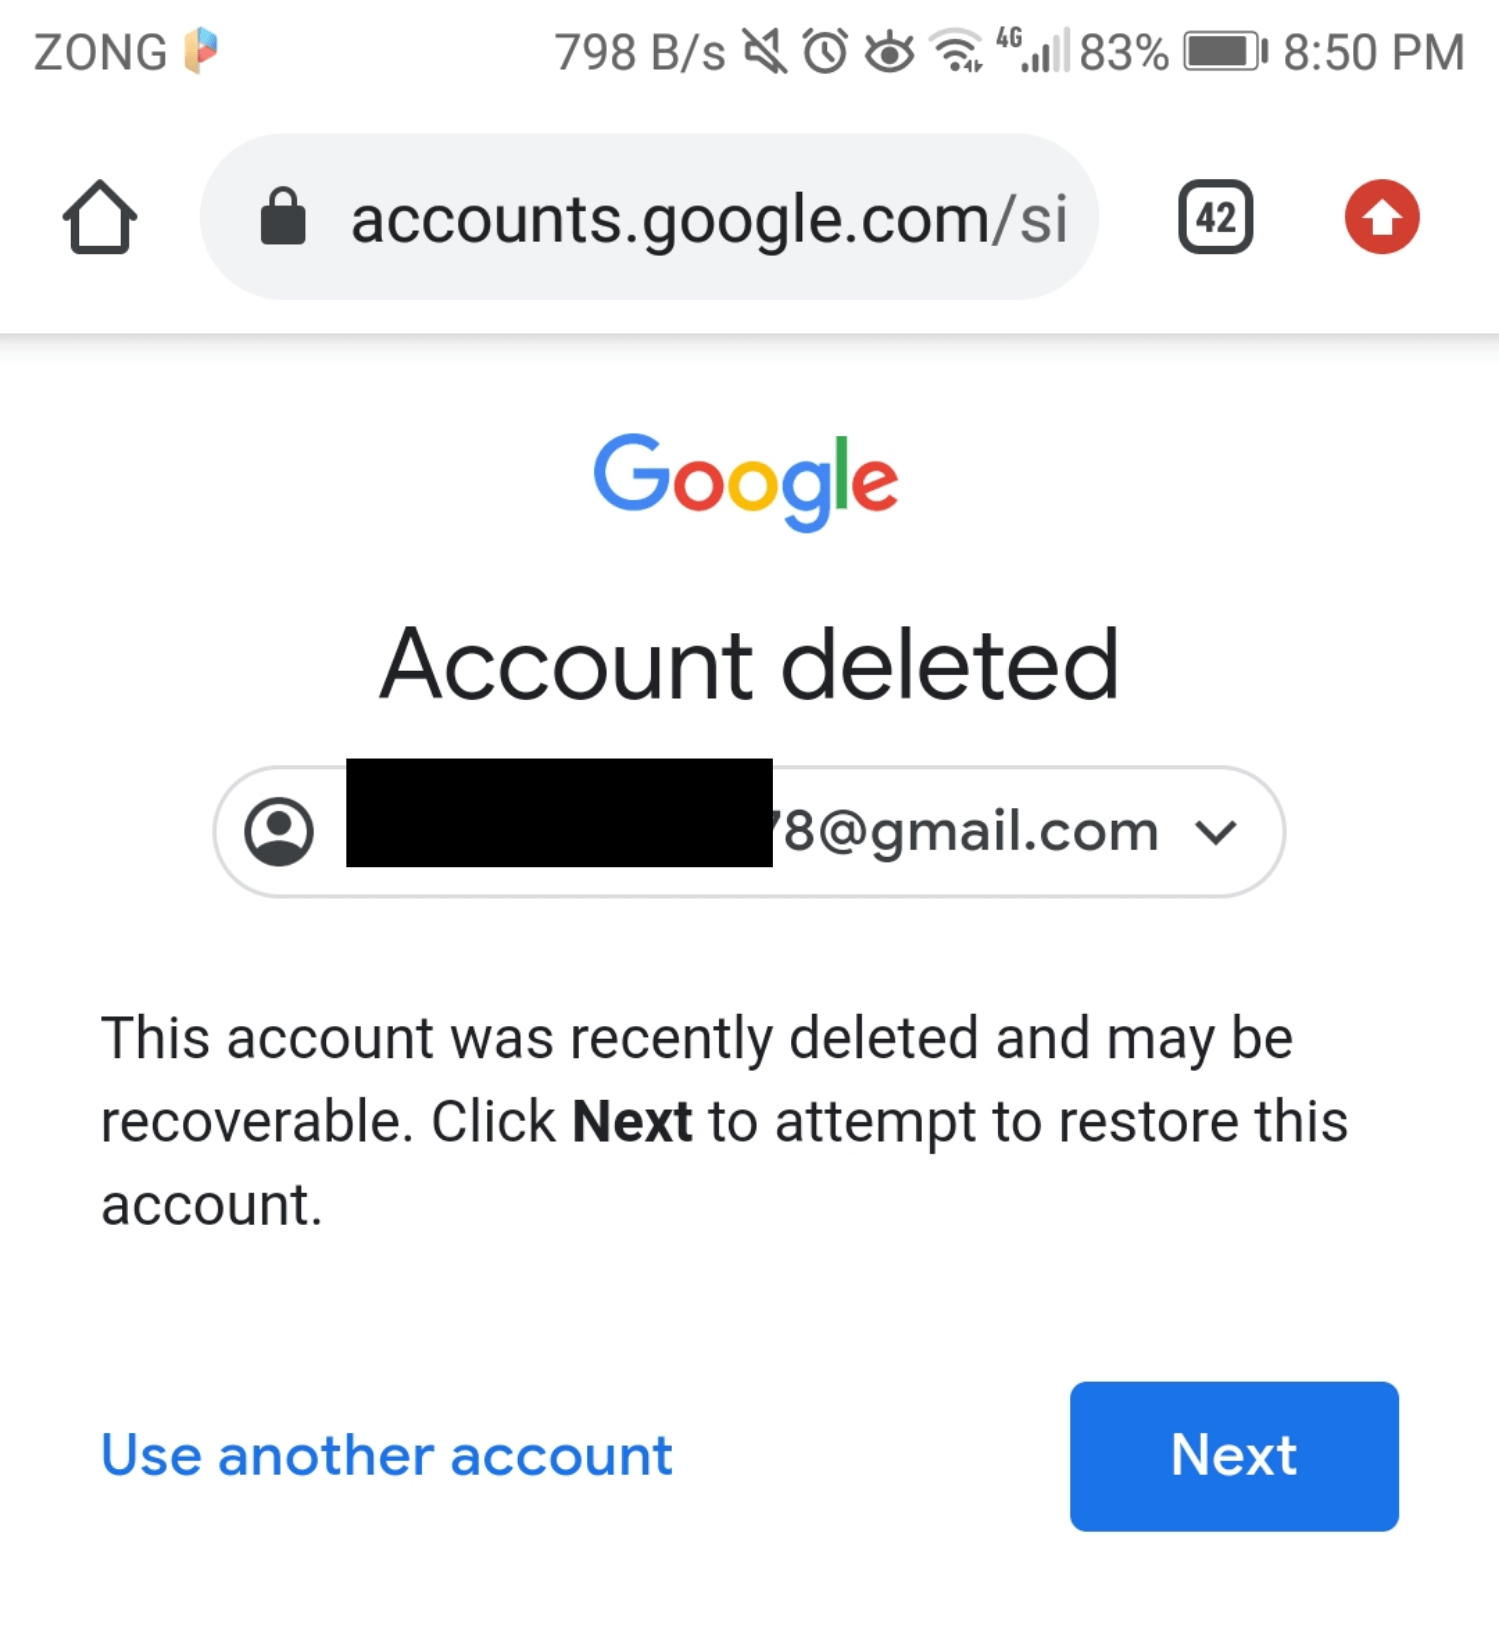This screenshot has height=1633, width=1499.
Task: Select the email account pill
Action: click(748, 831)
